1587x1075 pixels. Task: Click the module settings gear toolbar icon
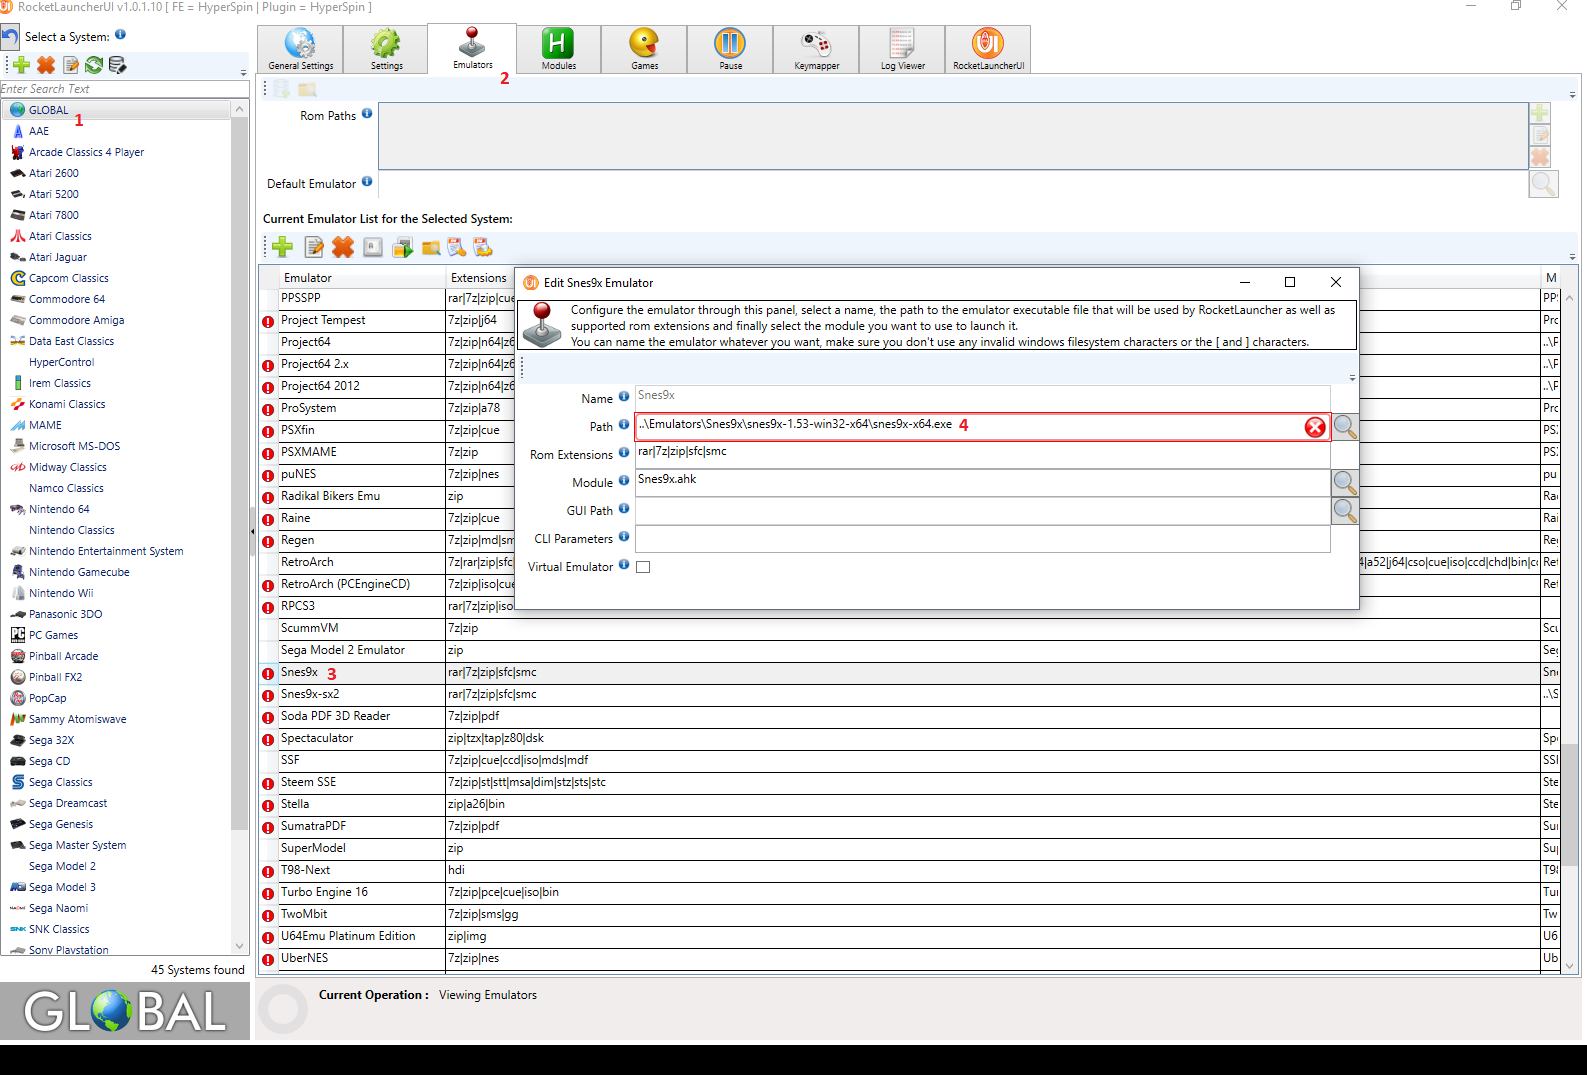point(483,247)
